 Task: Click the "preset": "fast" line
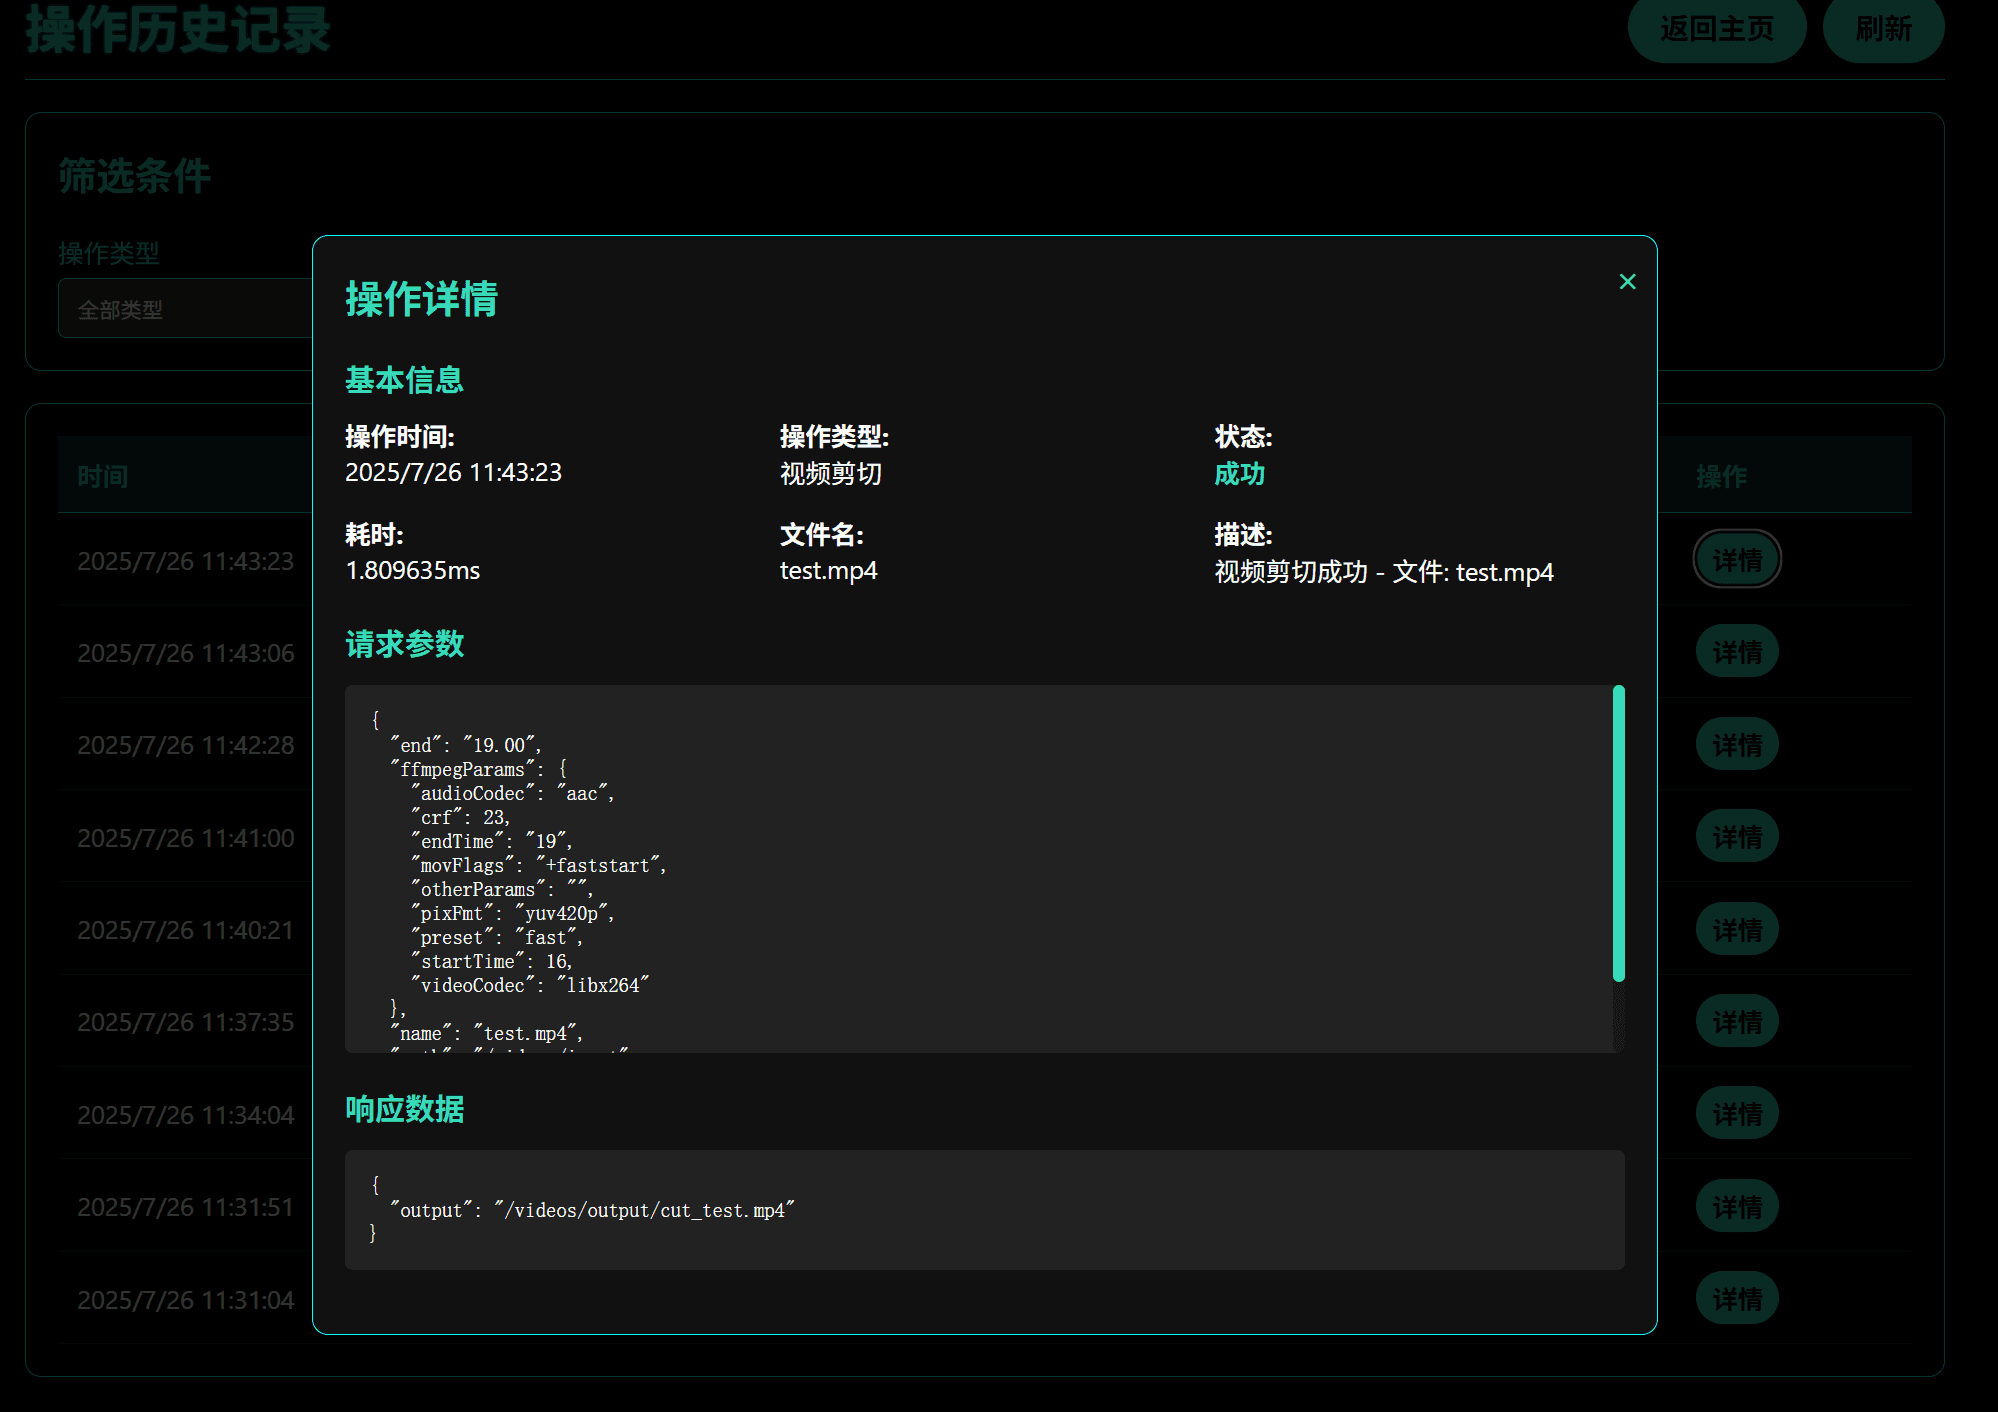point(497,937)
